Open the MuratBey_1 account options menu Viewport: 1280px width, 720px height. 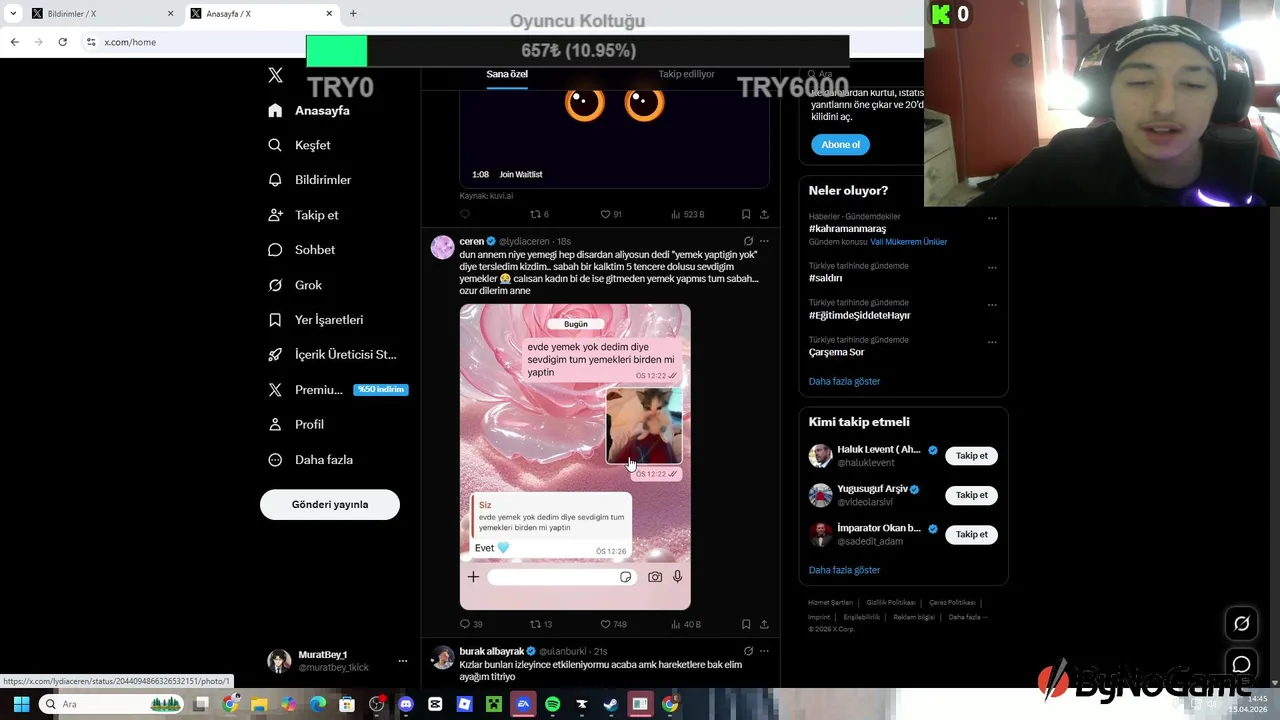[403, 661]
